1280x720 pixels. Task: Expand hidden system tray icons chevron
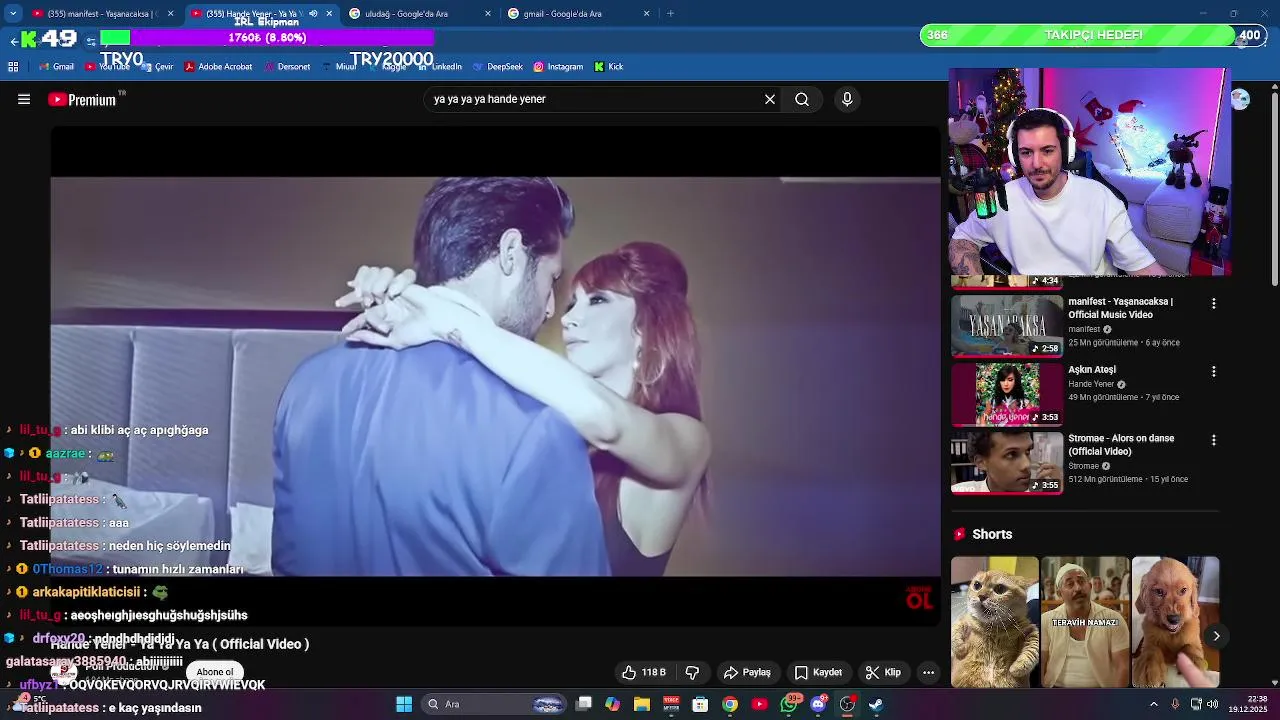pyautogui.click(x=1153, y=704)
